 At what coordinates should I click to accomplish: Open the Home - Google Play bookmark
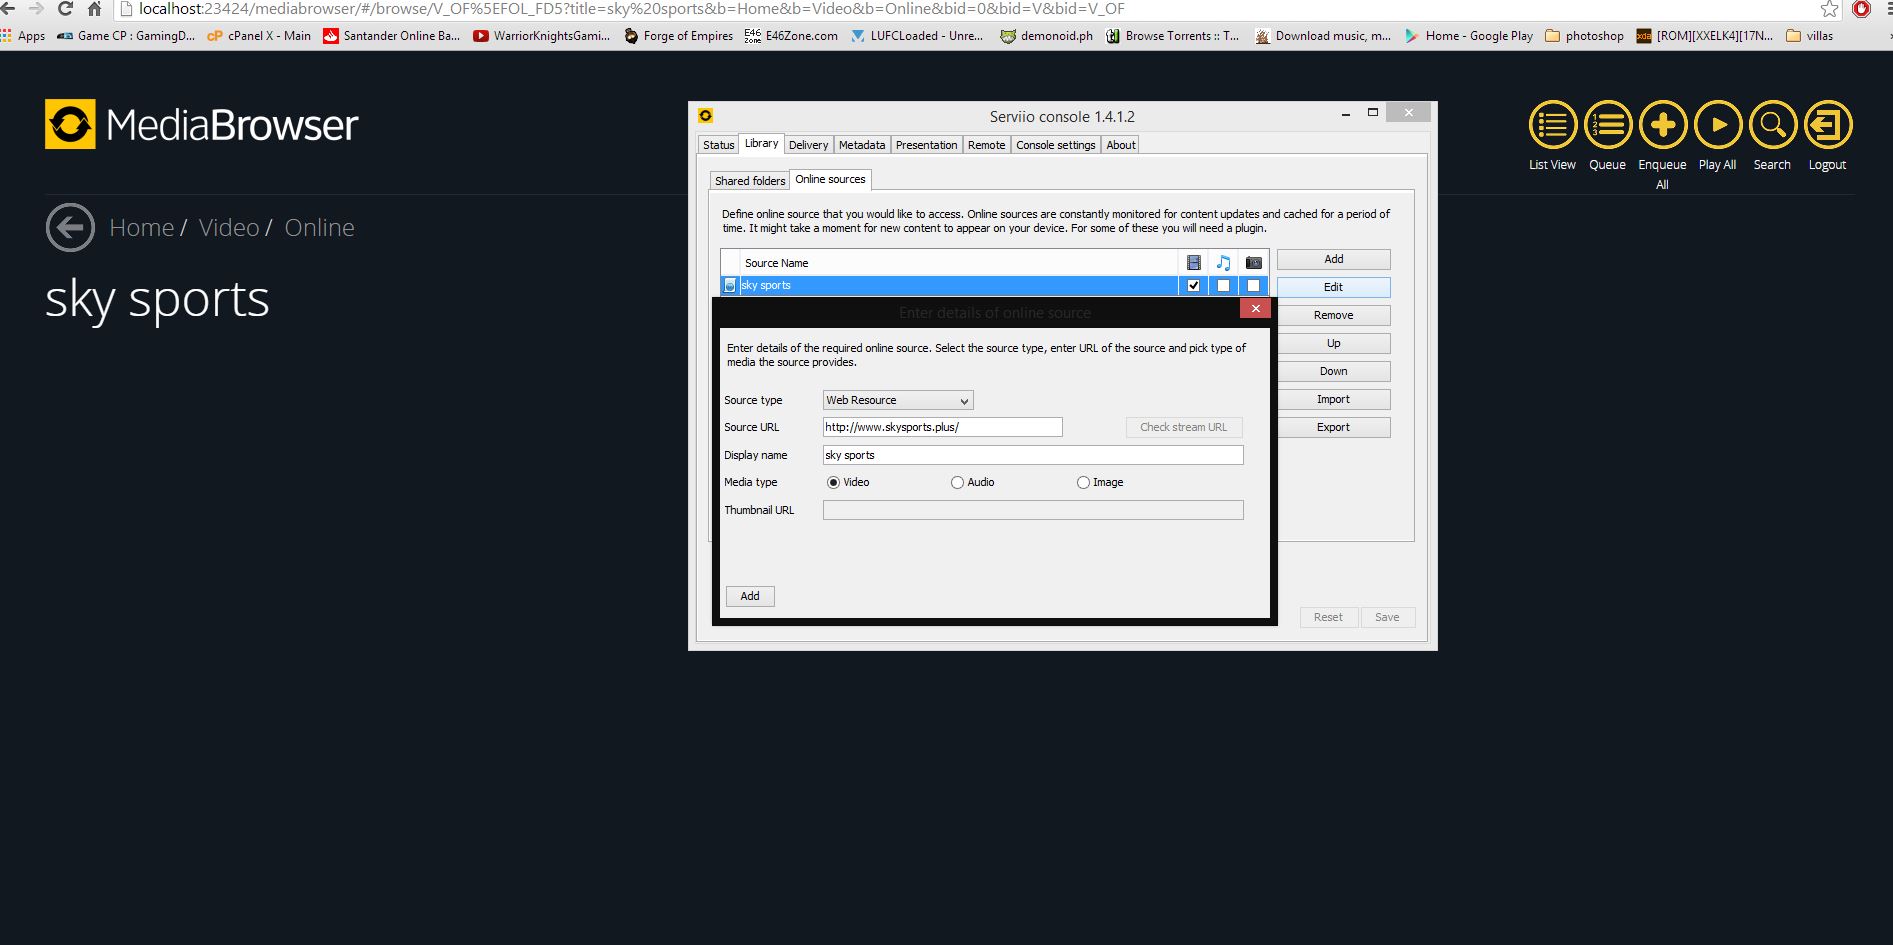point(1468,36)
